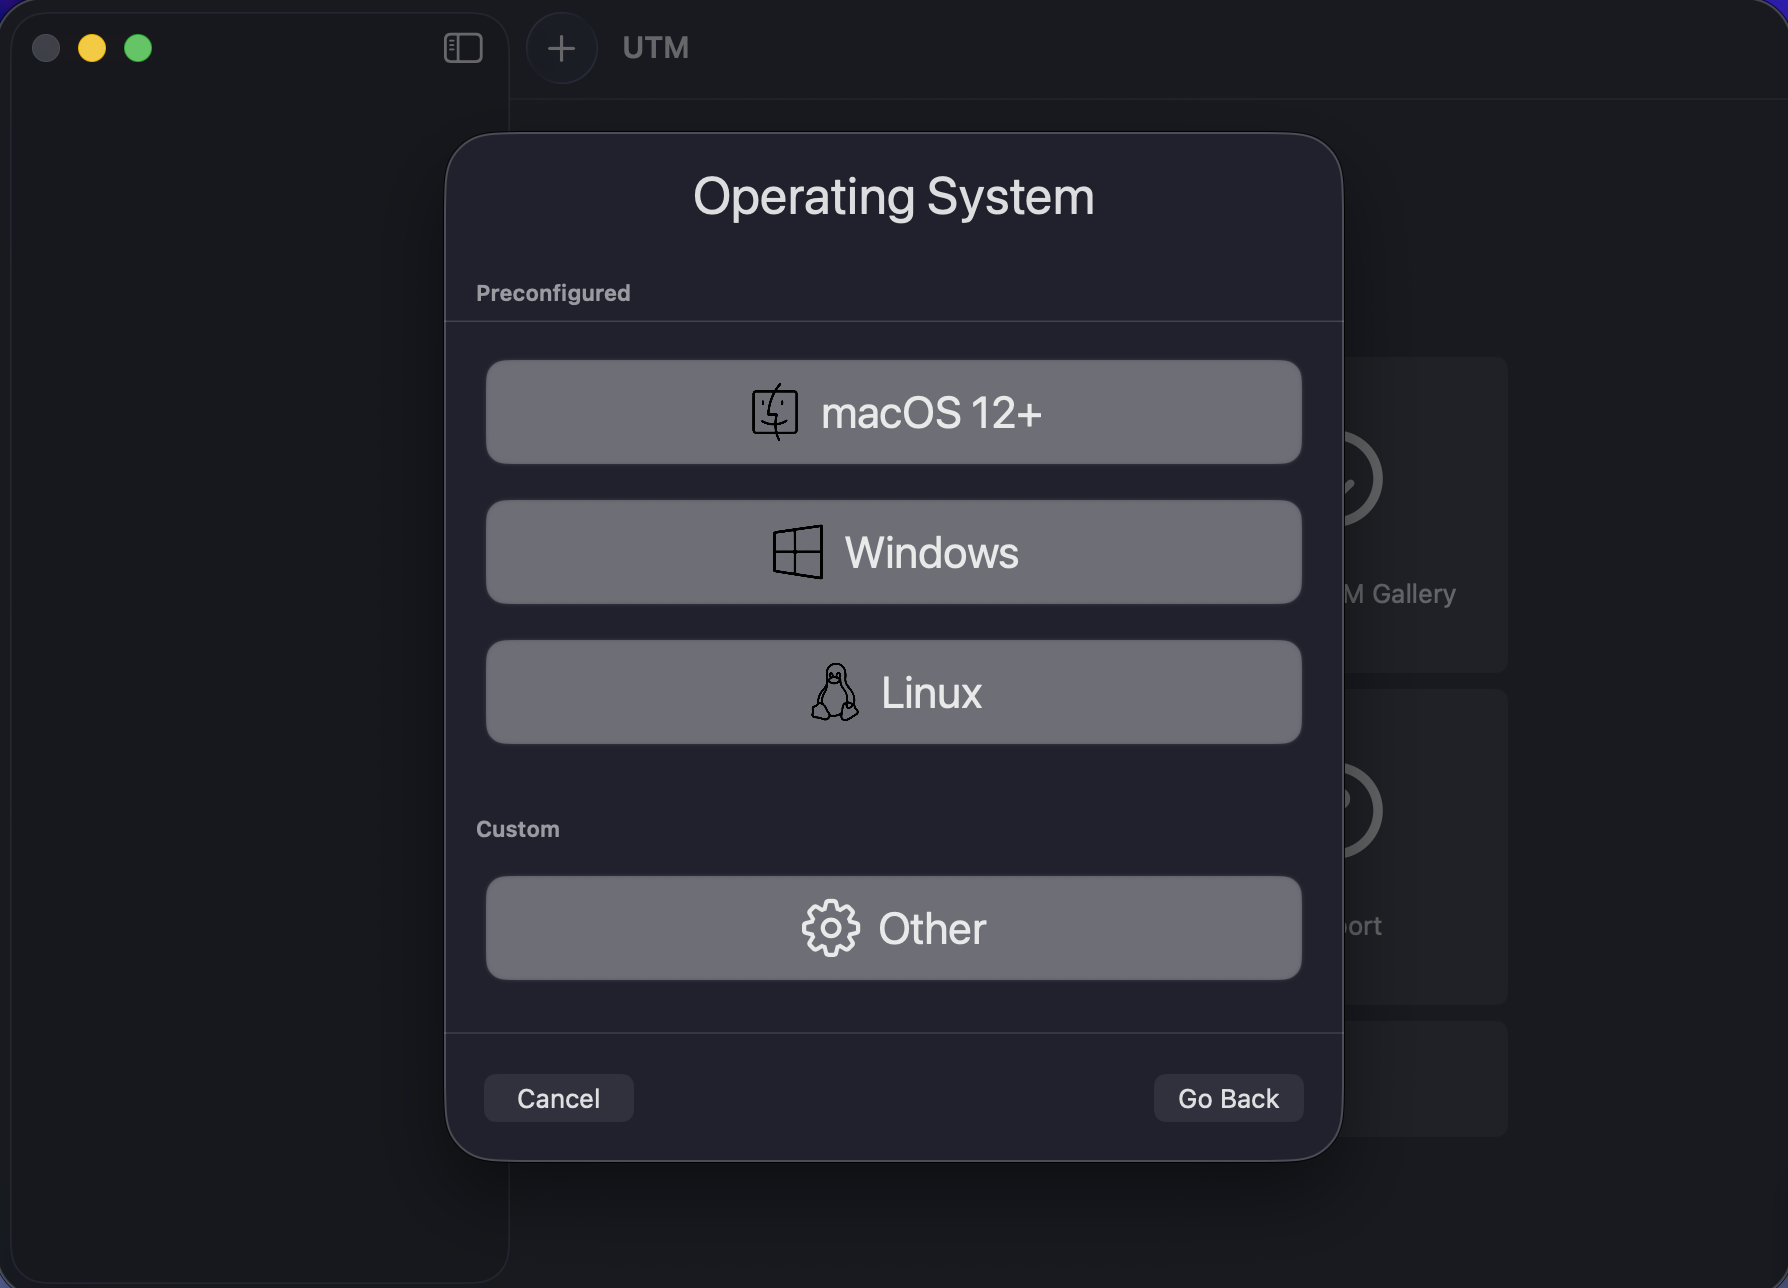Click the Custom section header
1788x1288 pixels.
(517, 828)
